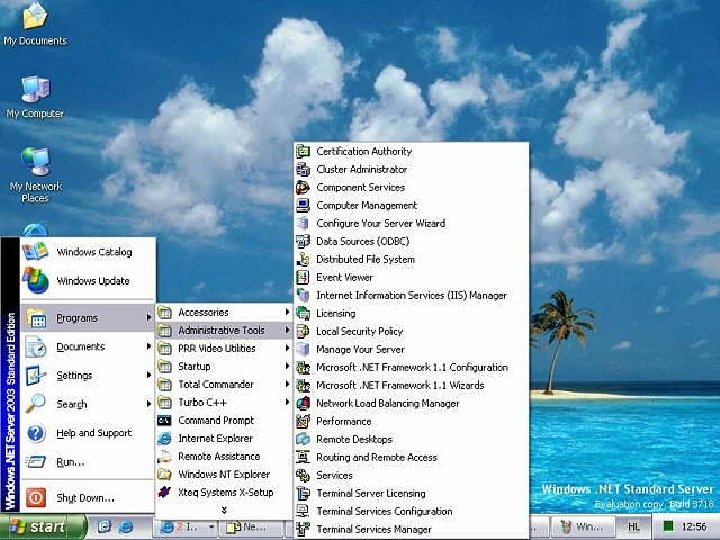The width and height of the screenshot is (720, 540).
Task: Click the Certification Authority icon
Action: [303, 151]
